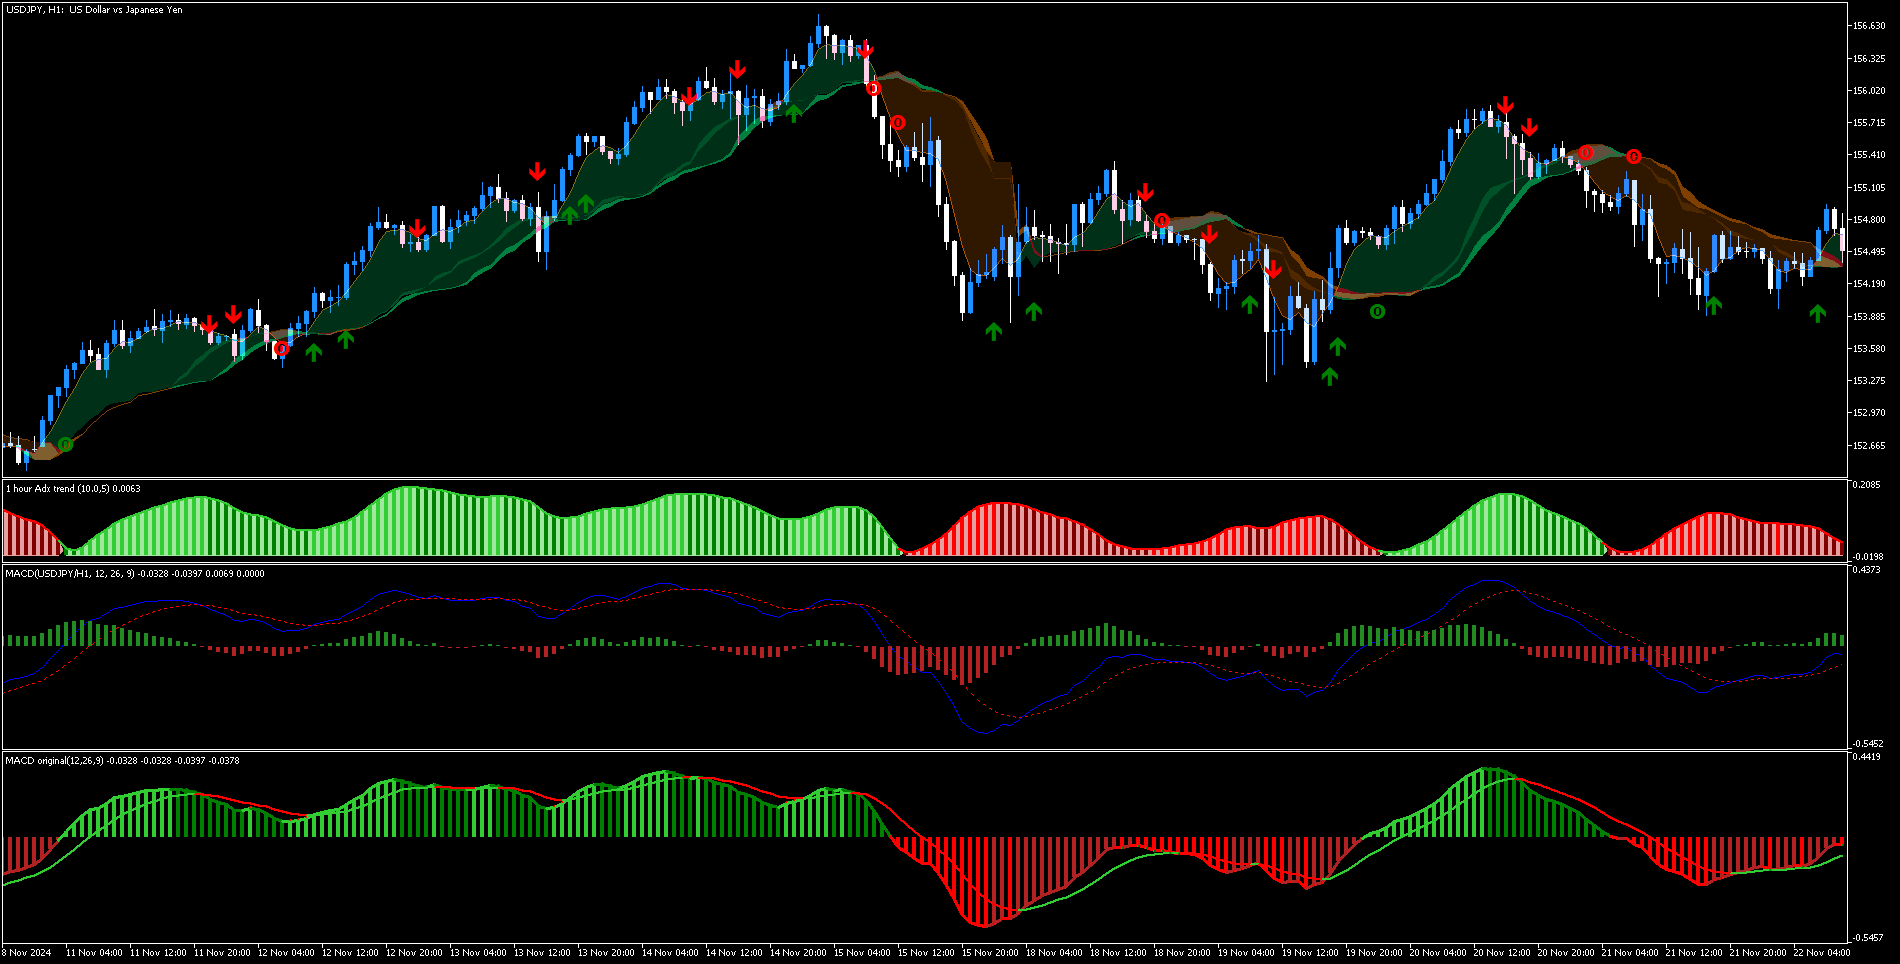Select the leftmost red circle marker

(281, 349)
